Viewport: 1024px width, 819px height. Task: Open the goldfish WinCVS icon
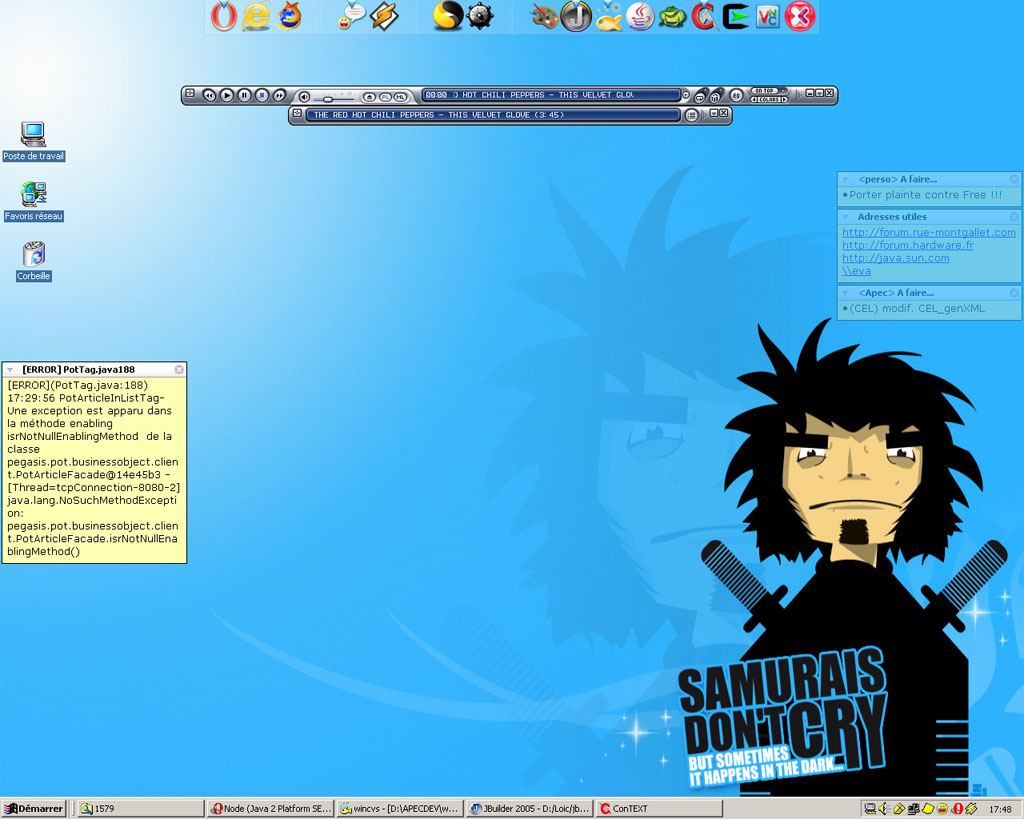[609, 16]
